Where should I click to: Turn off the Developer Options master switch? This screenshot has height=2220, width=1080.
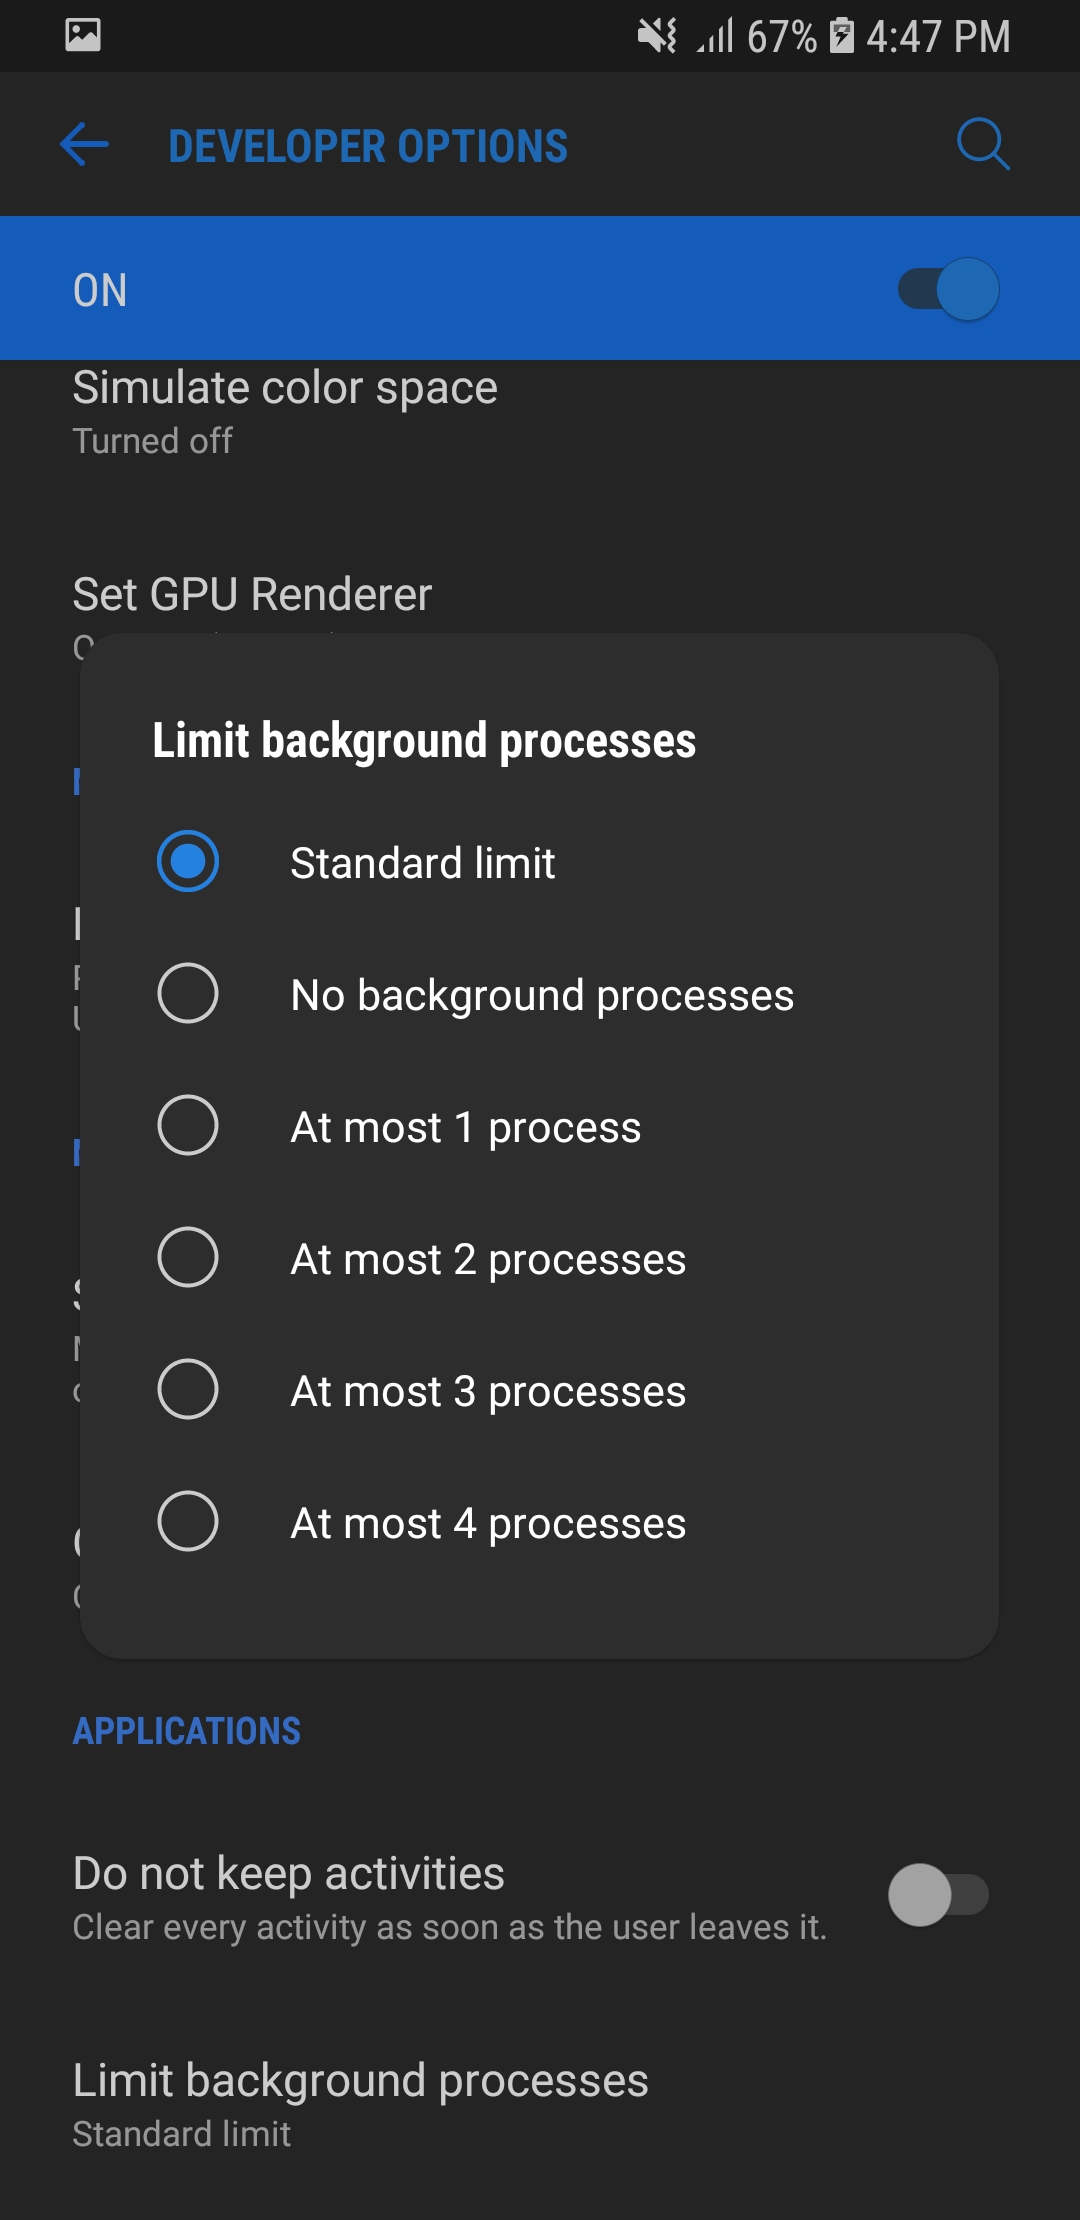pos(947,288)
